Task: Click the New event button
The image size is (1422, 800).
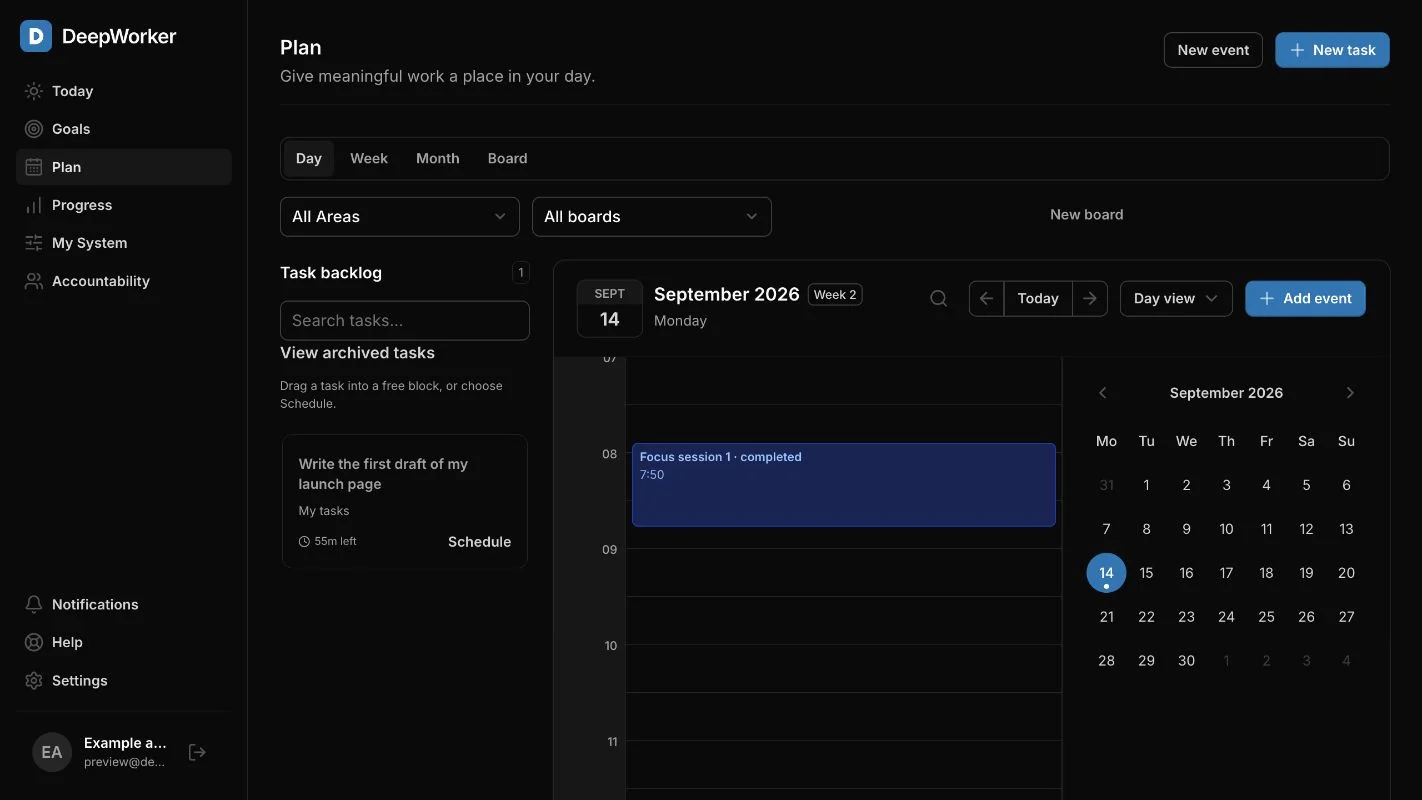Action: pos(1213,50)
